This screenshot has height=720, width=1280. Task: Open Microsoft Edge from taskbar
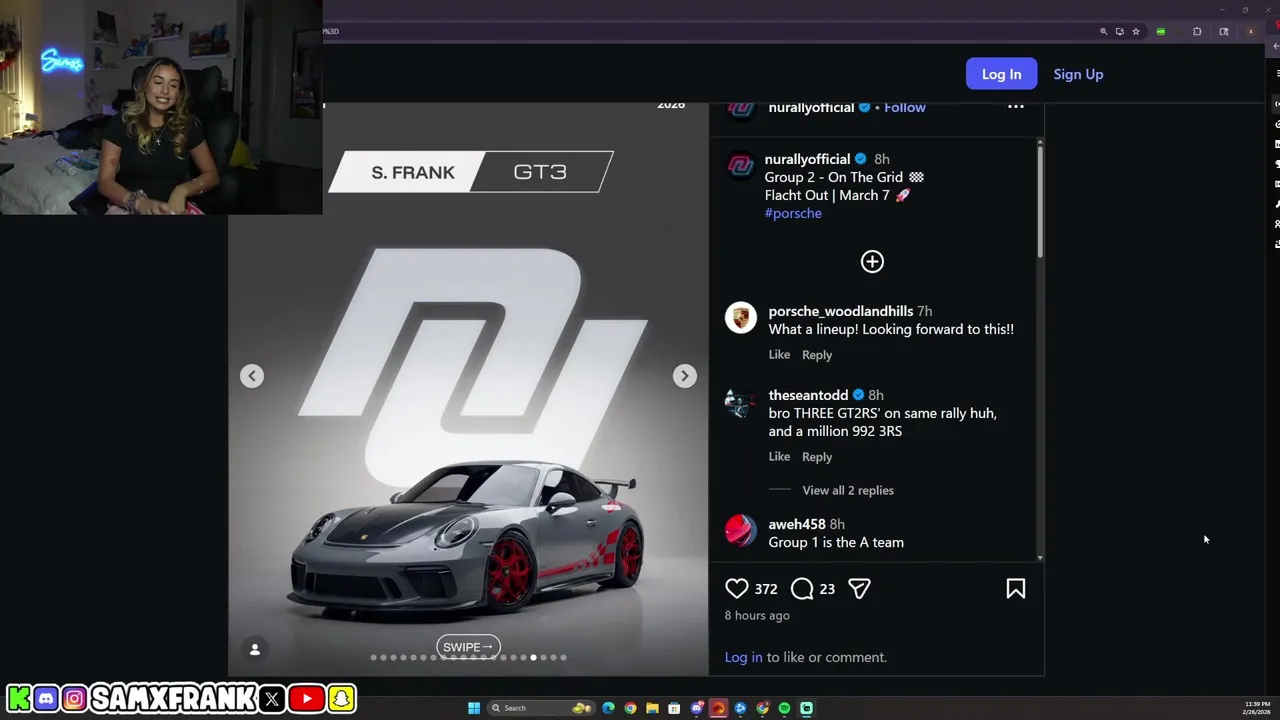[608, 708]
